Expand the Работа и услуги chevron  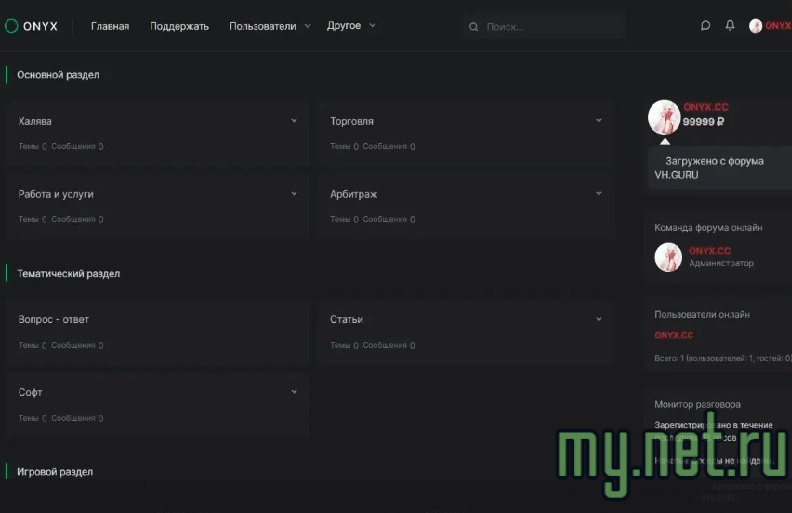[x=294, y=194]
